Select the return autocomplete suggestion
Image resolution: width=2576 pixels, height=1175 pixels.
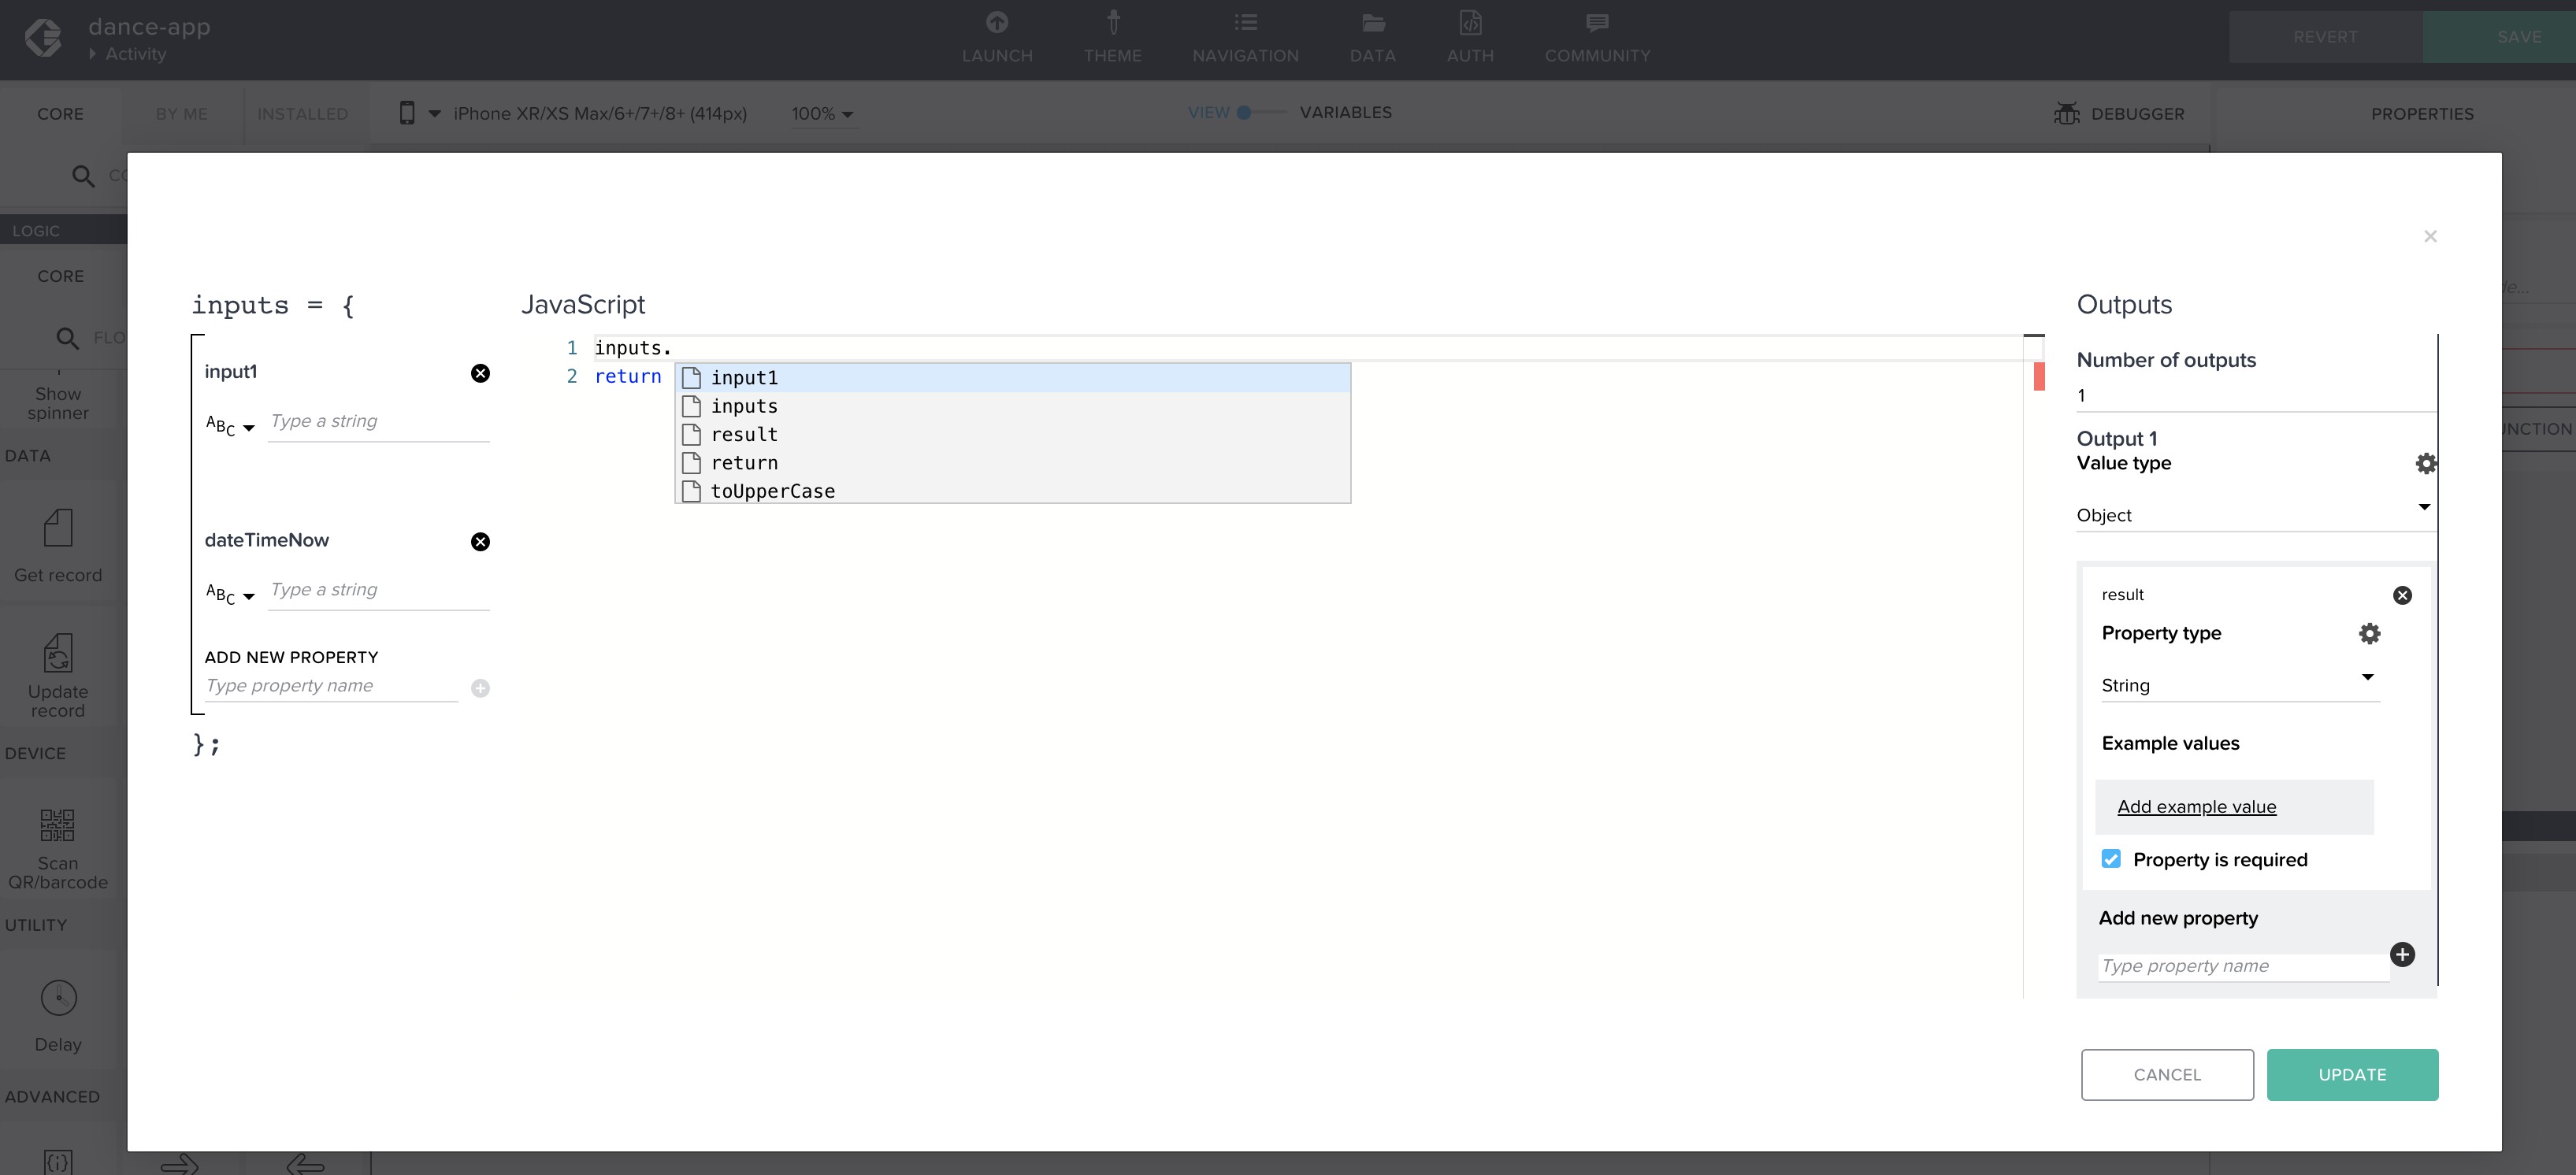1012,463
